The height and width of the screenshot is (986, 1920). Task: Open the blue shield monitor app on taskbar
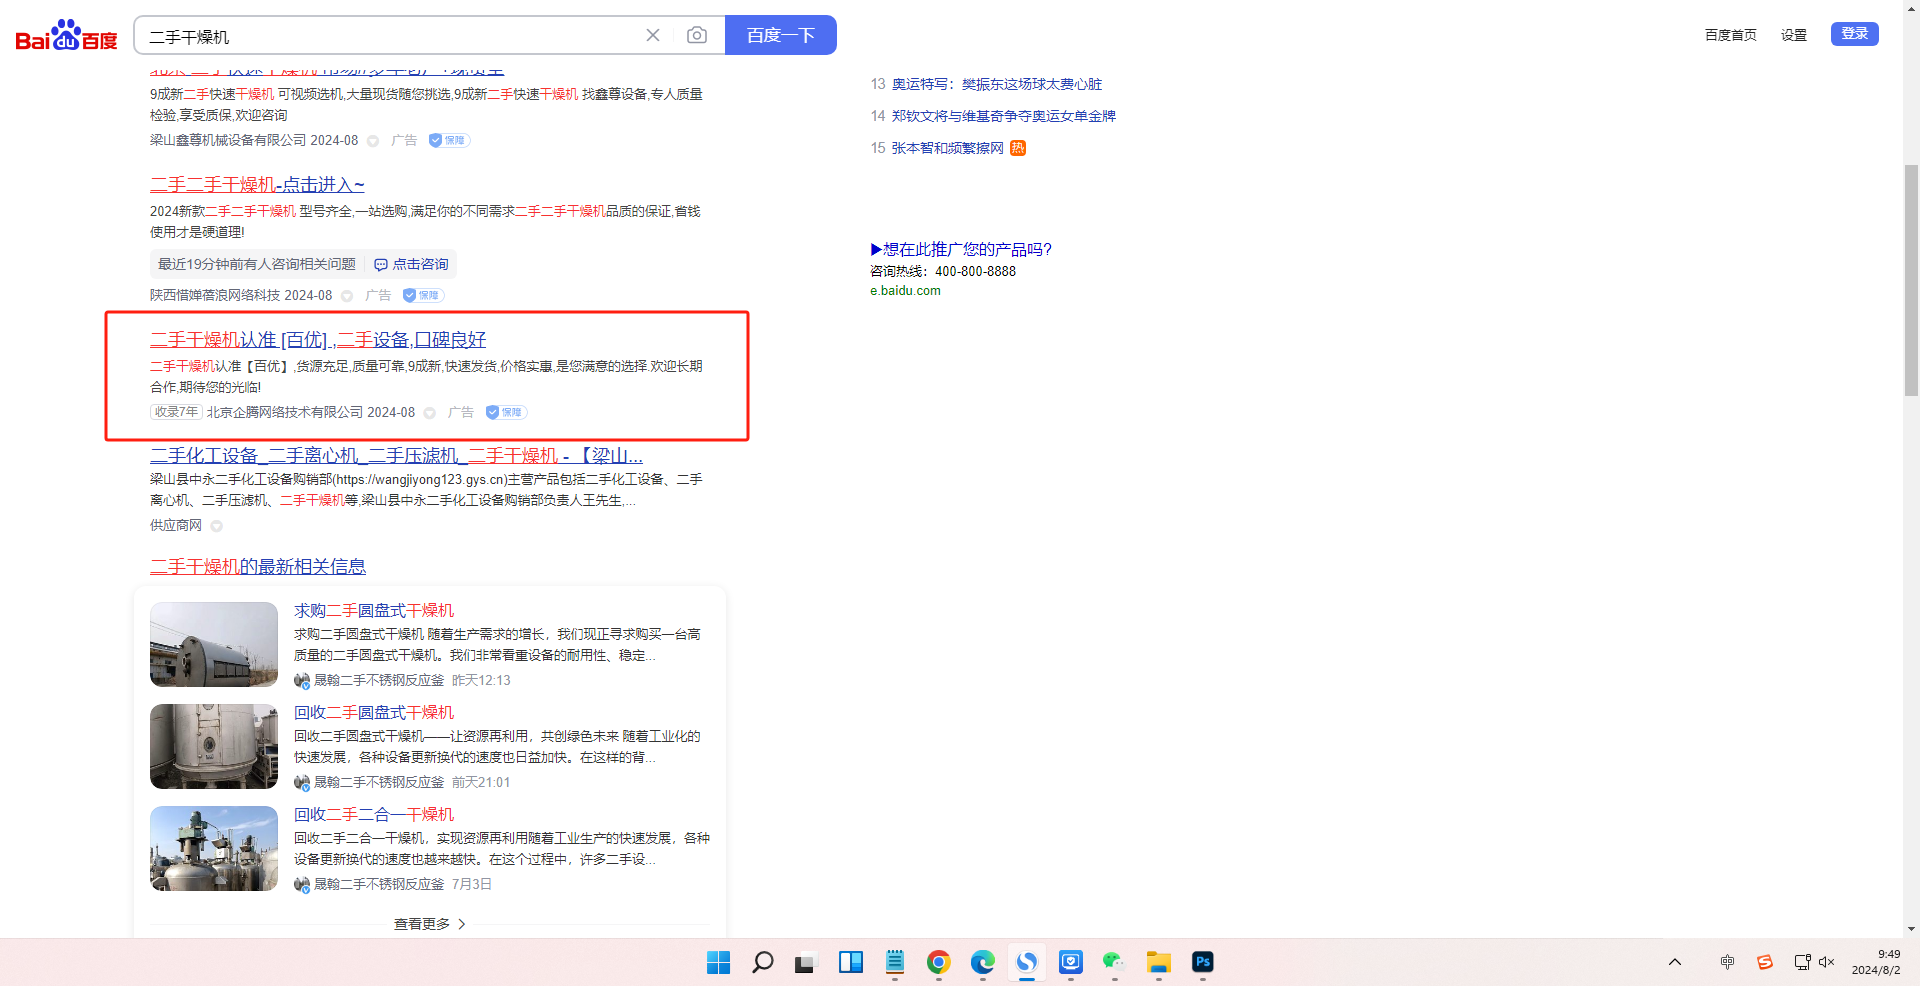click(x=1070, y=962)
